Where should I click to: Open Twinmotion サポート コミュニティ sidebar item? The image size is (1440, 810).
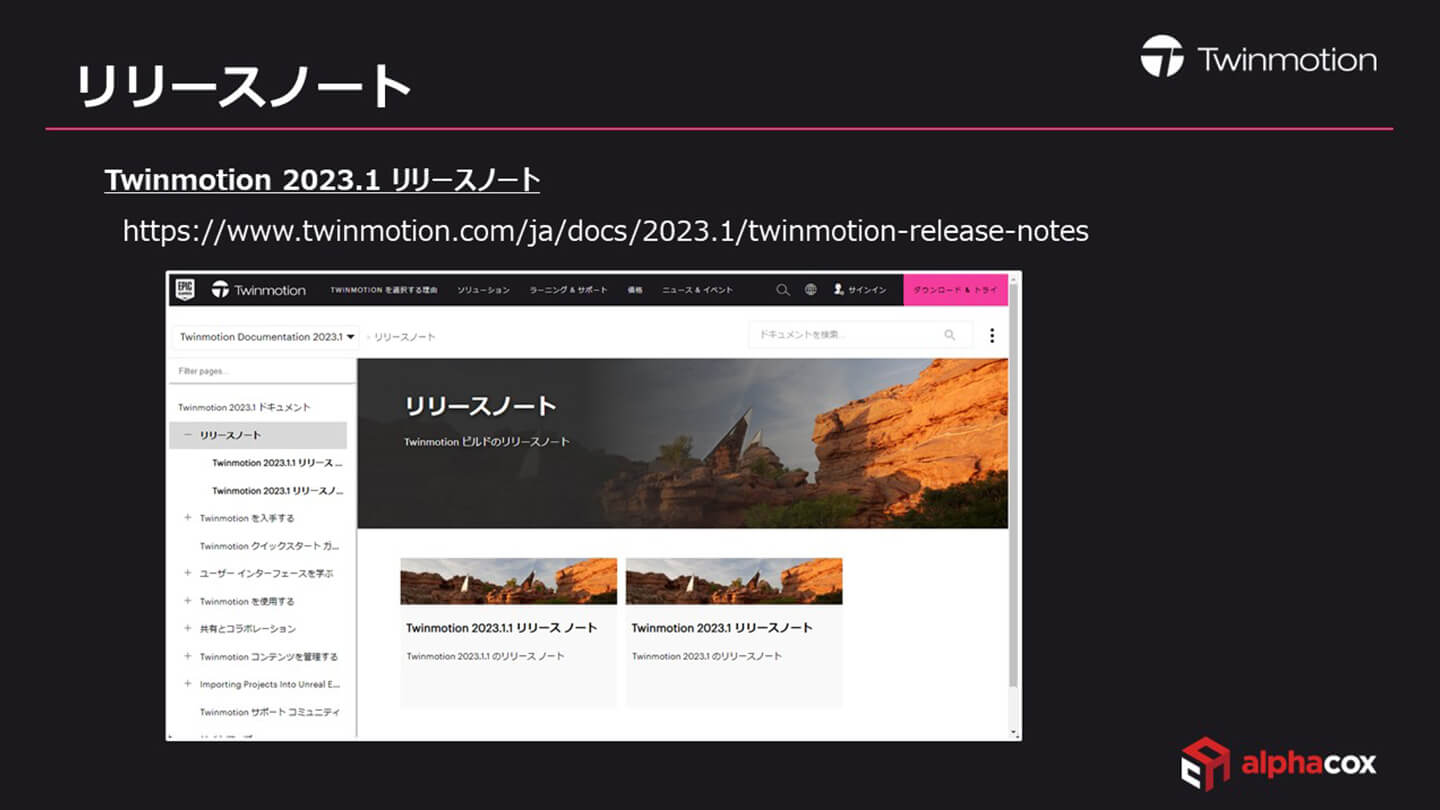click(270, 712)
